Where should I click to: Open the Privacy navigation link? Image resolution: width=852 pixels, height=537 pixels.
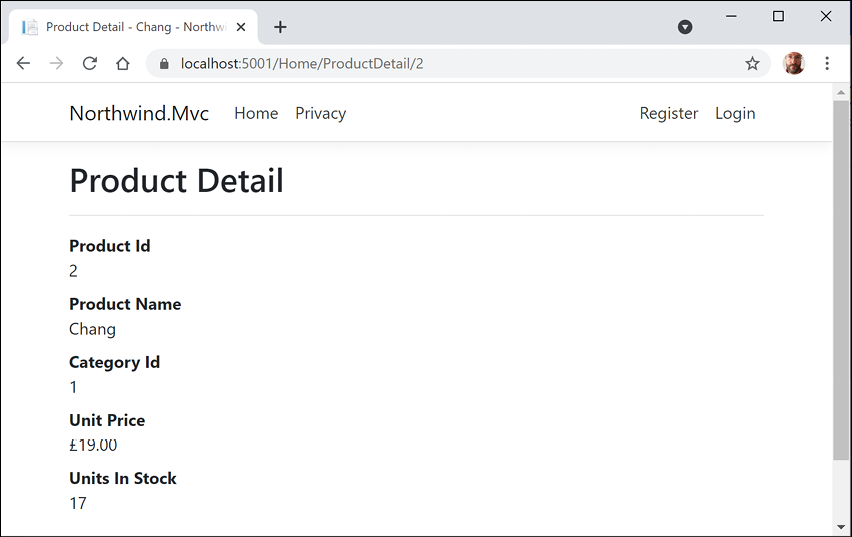pyautogui.click(x=320, y=113)
